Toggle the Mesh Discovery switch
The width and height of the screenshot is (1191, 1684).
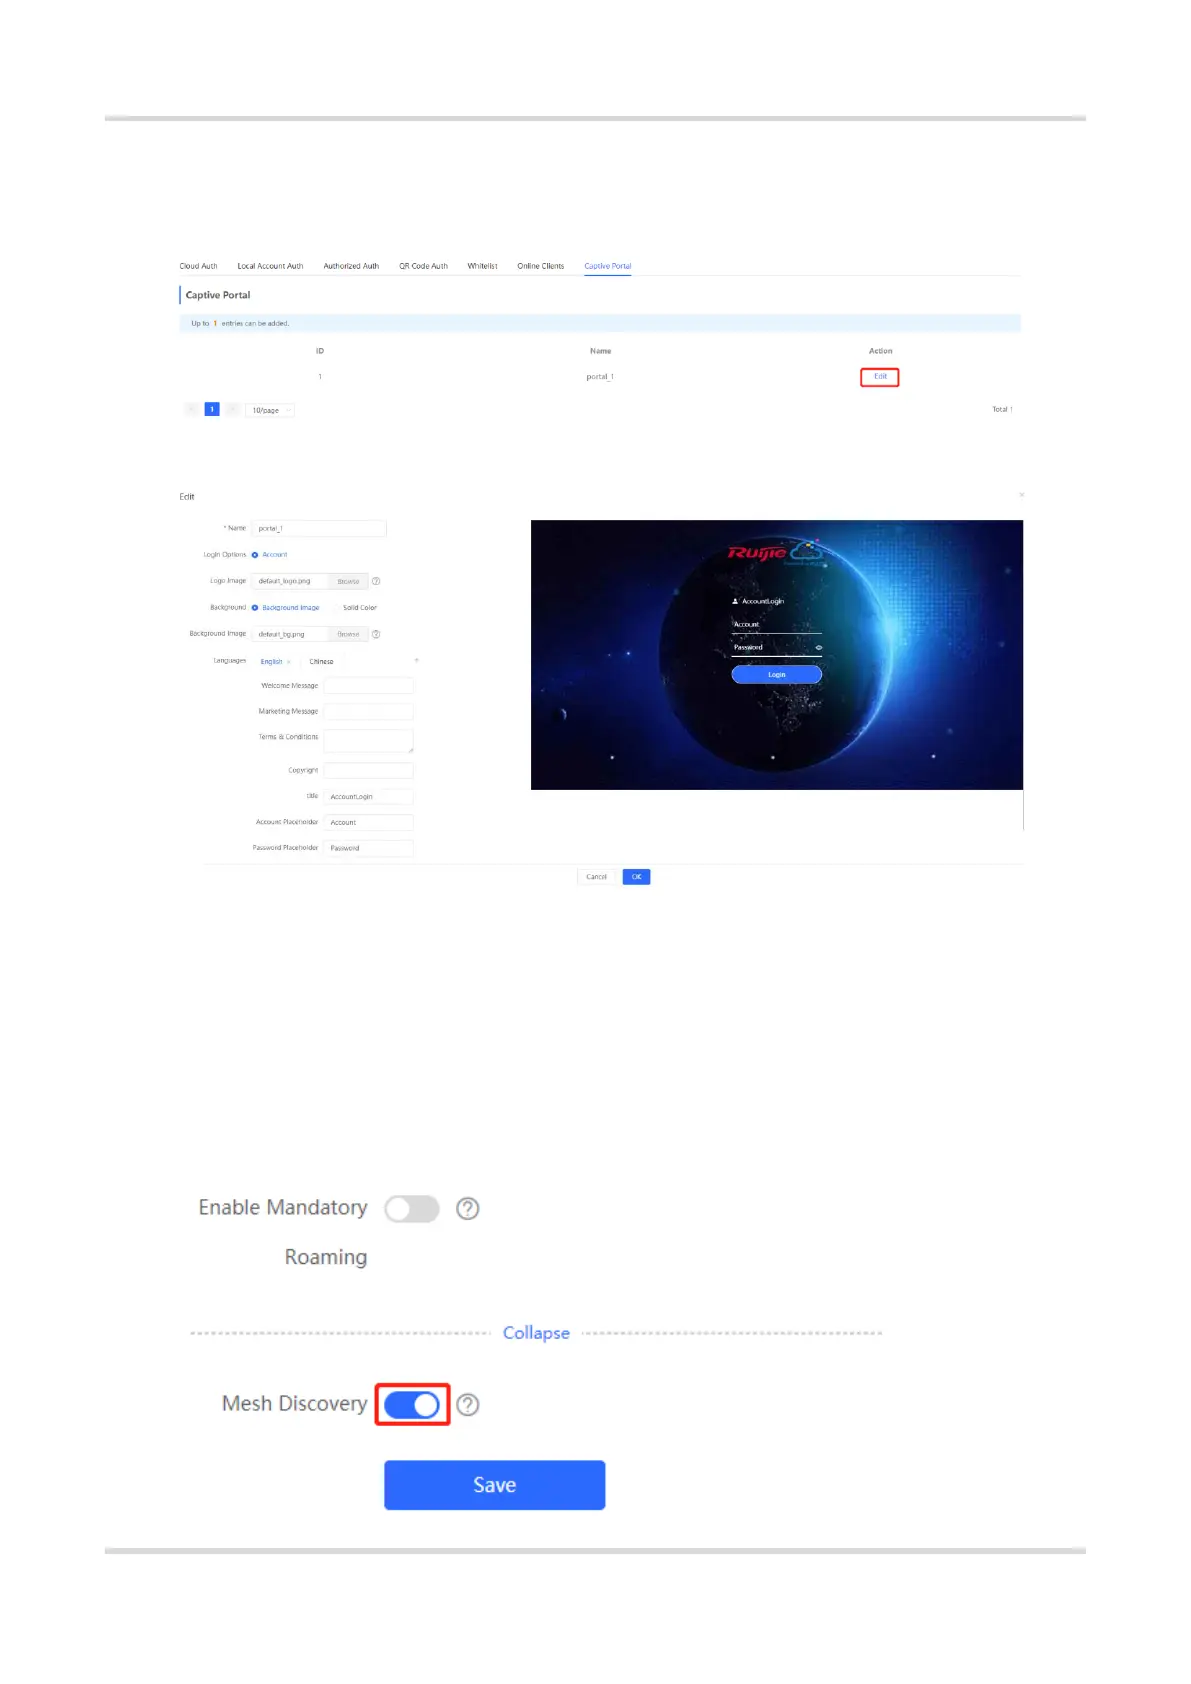point(412,1404)
